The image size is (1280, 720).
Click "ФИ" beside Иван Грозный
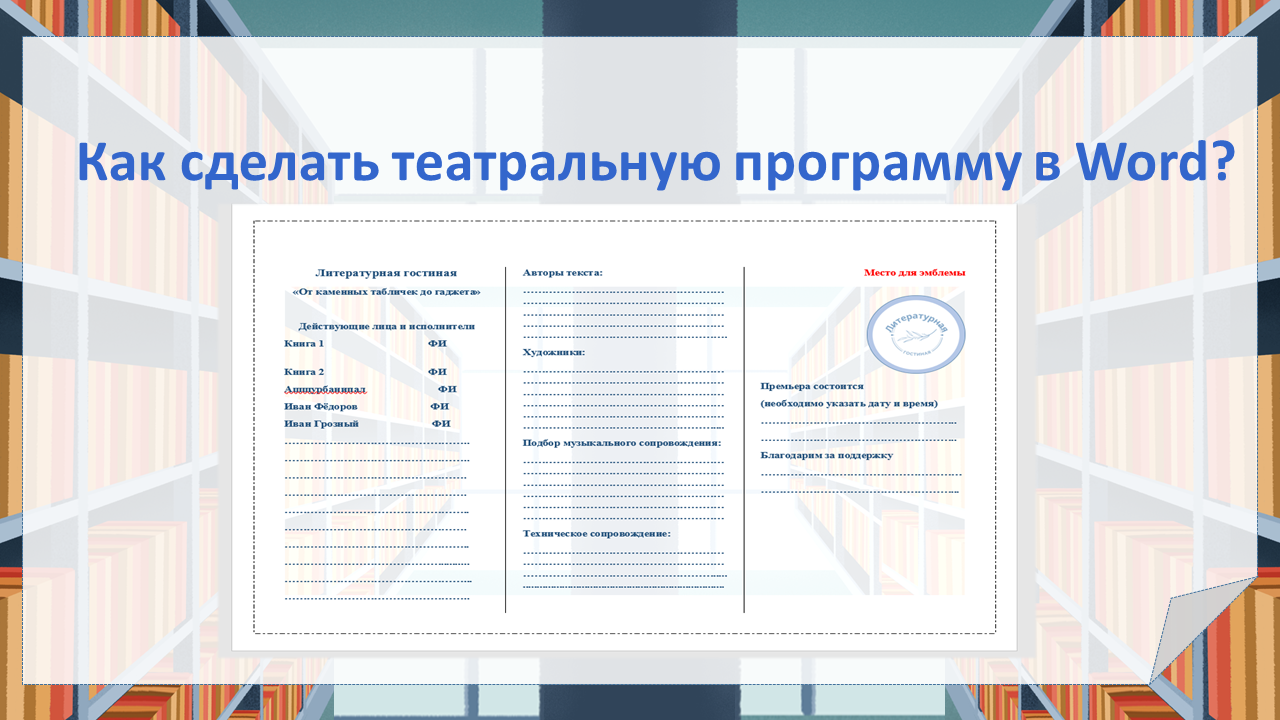pyautogui.click(x=441, y=424)
